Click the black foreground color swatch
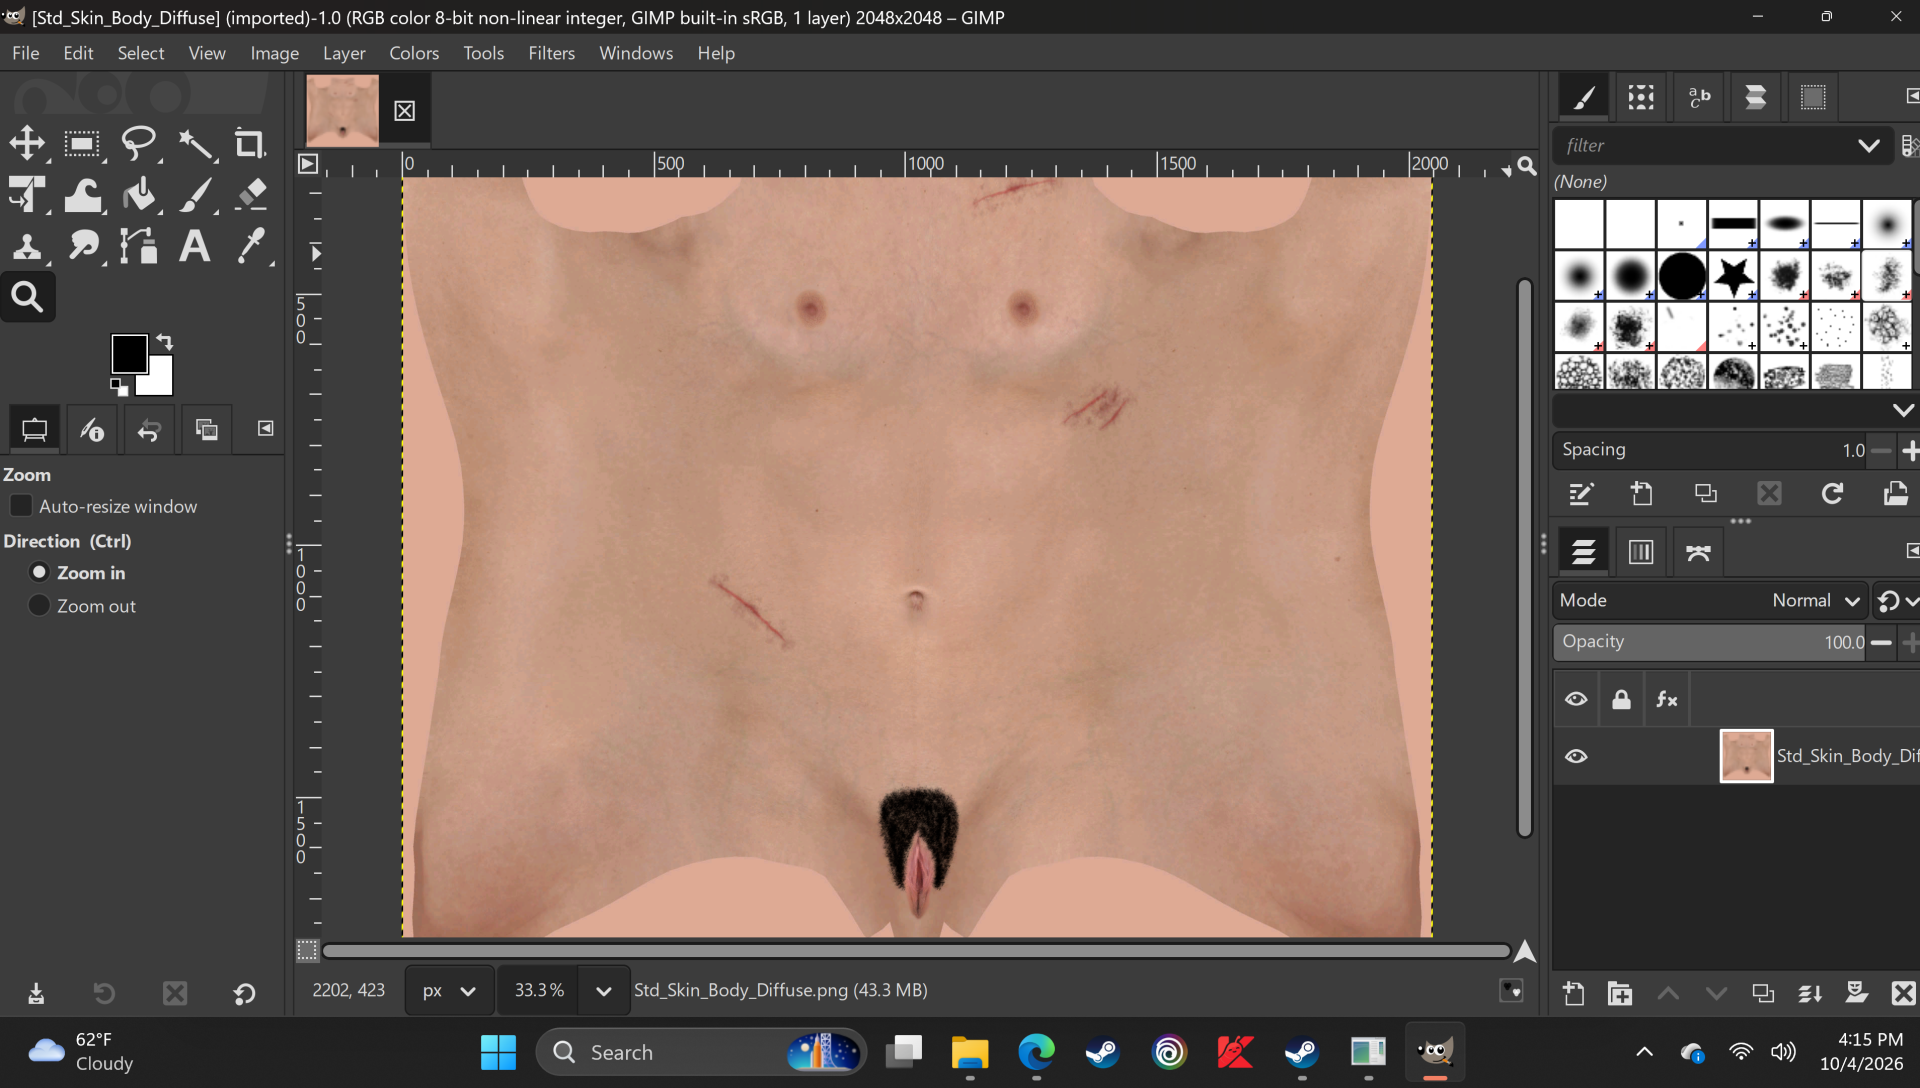This screenshot has height=1088, width=1920. click(128, 352)
